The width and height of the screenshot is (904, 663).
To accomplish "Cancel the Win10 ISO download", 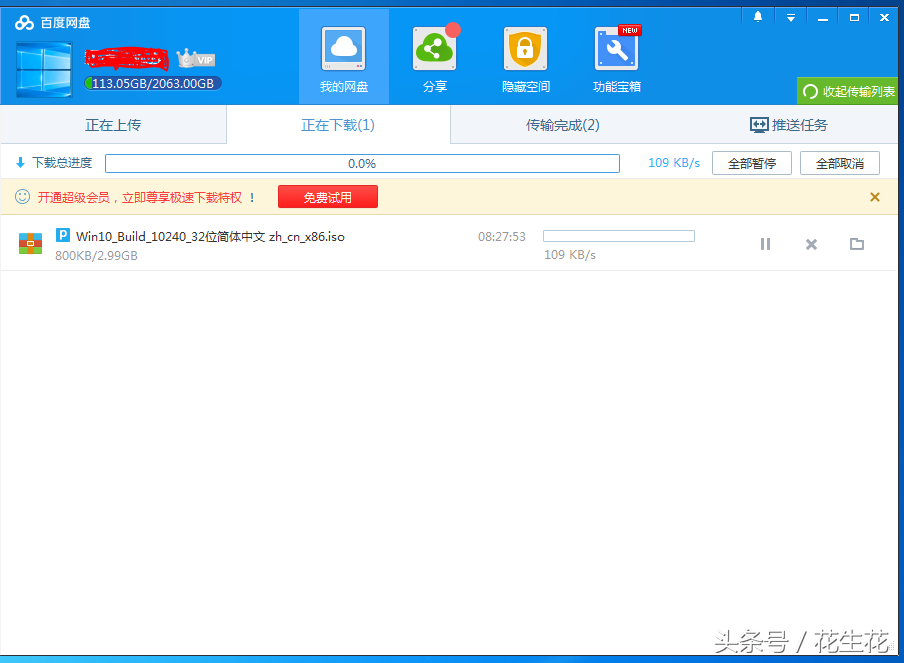I will pos(811,244).
